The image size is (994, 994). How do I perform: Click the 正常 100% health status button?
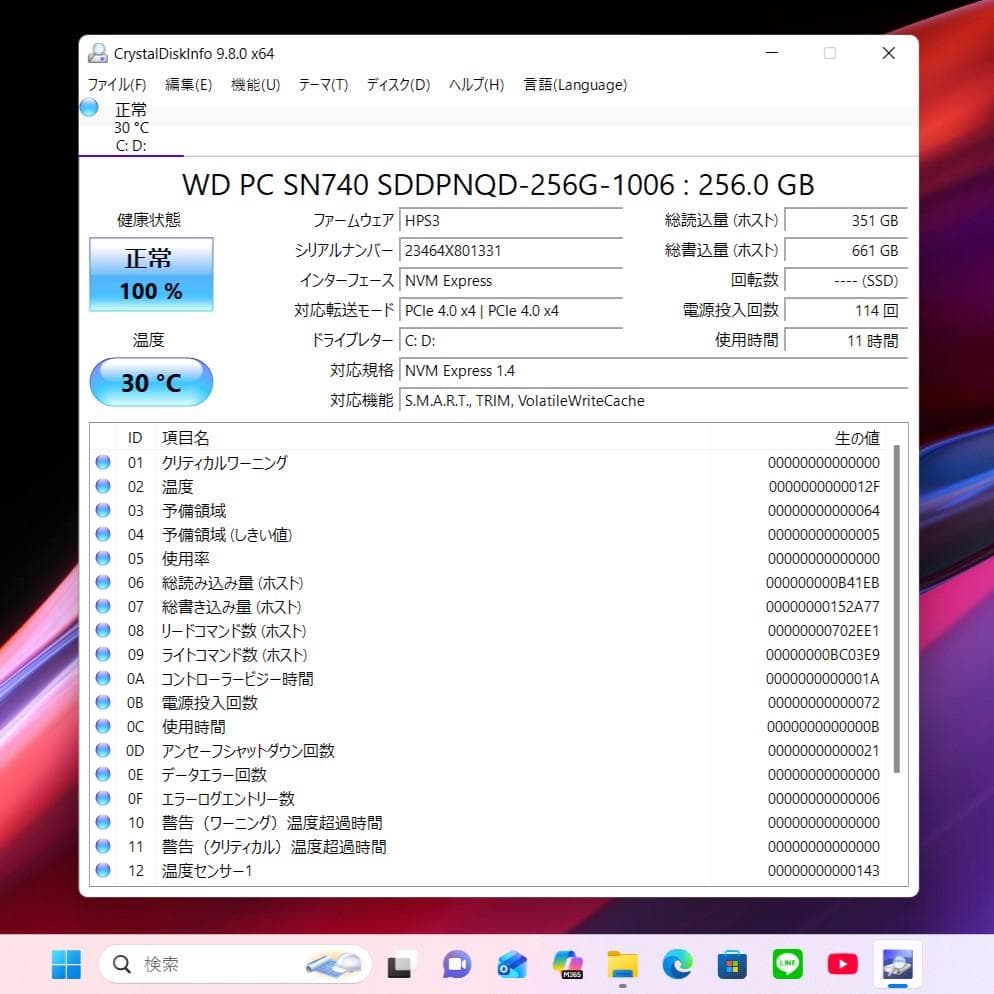click(151, 273)
